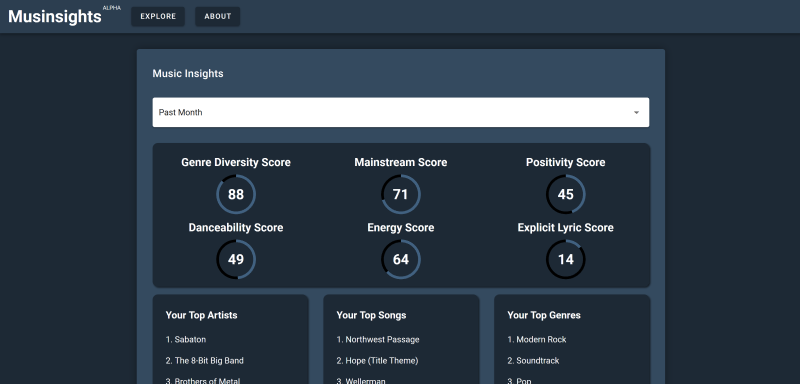Click the Positivity Score gauge showing 45

[566, 194]
